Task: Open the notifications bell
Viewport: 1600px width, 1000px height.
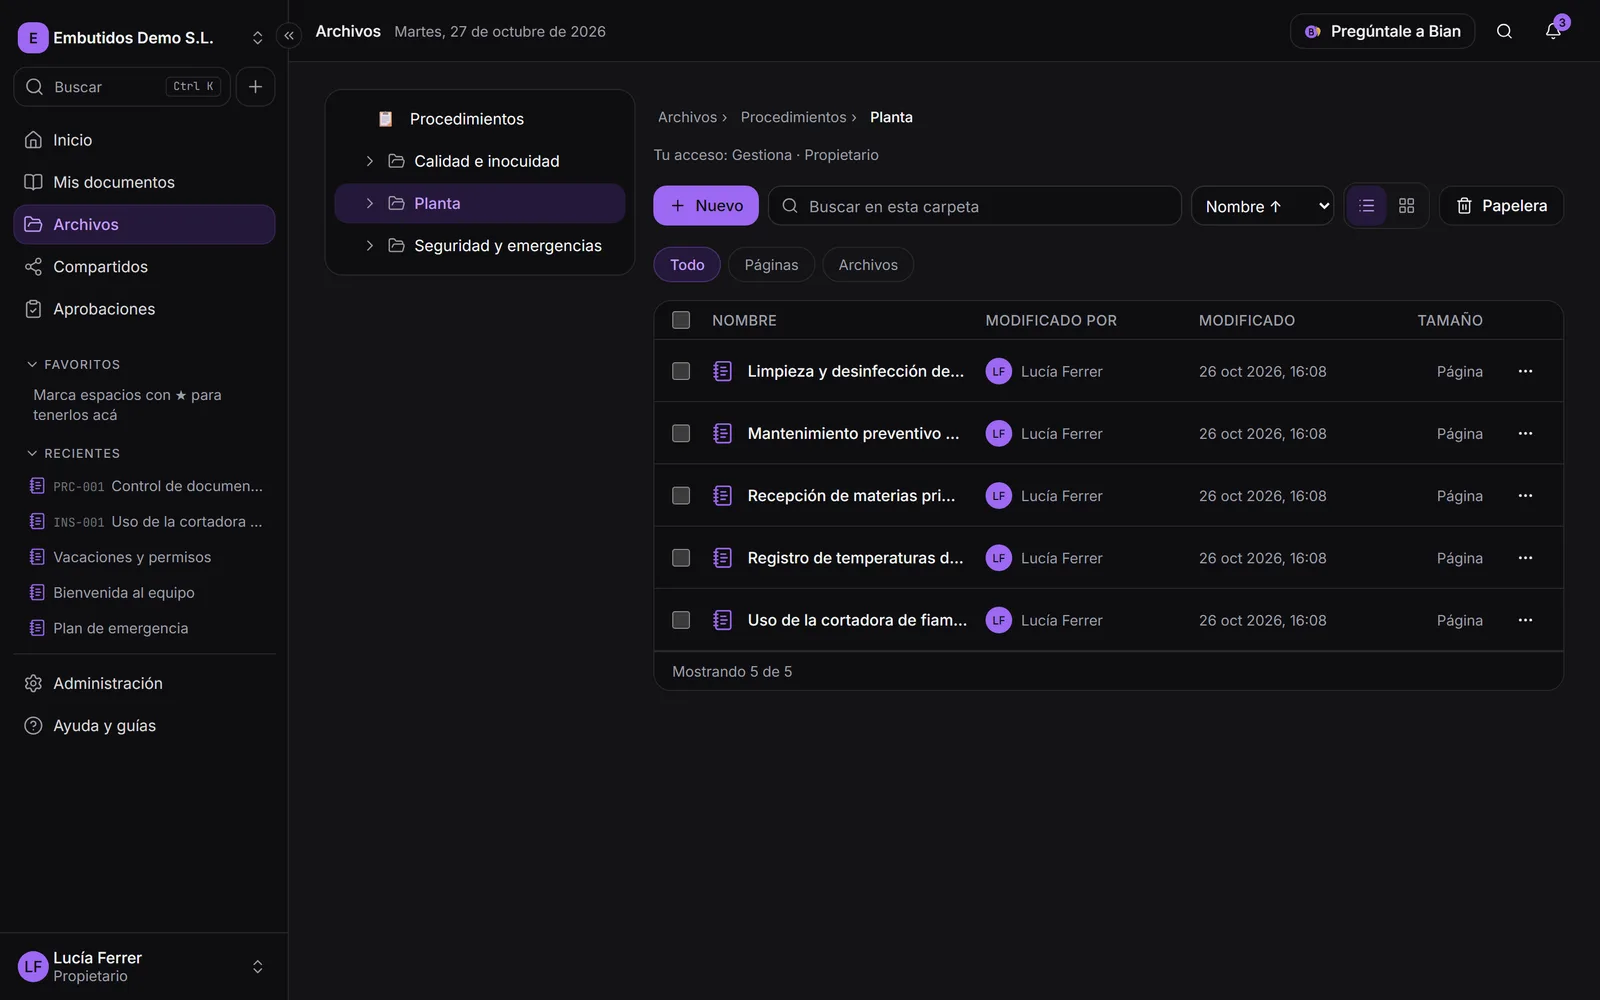Action: point(1553,31)
